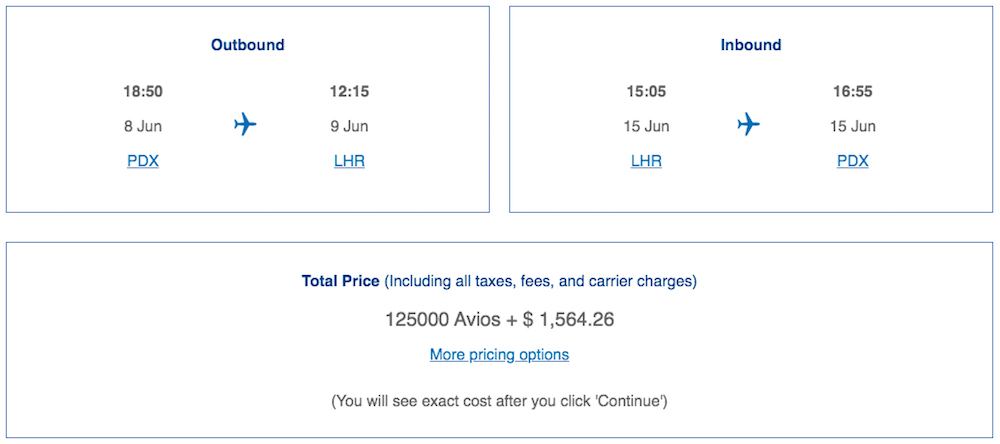Click the 16:55 inbound arrival time

(853, 91)
